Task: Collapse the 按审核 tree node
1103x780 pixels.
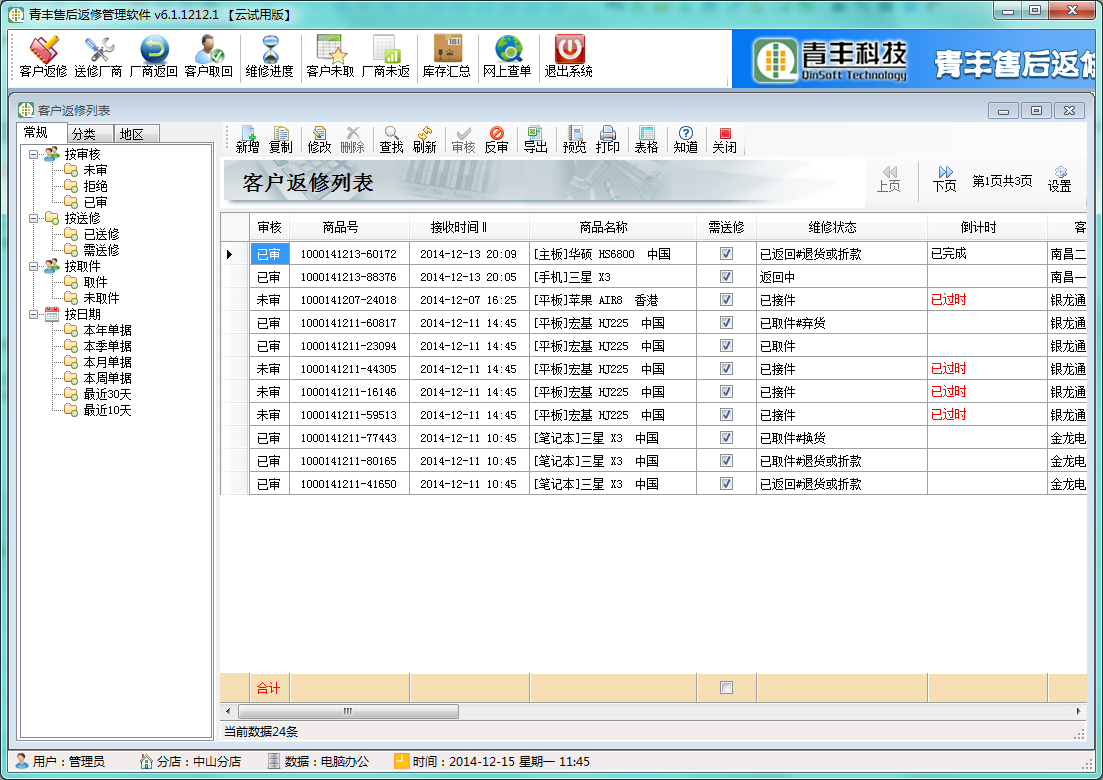Action: [x=33, y=154]
